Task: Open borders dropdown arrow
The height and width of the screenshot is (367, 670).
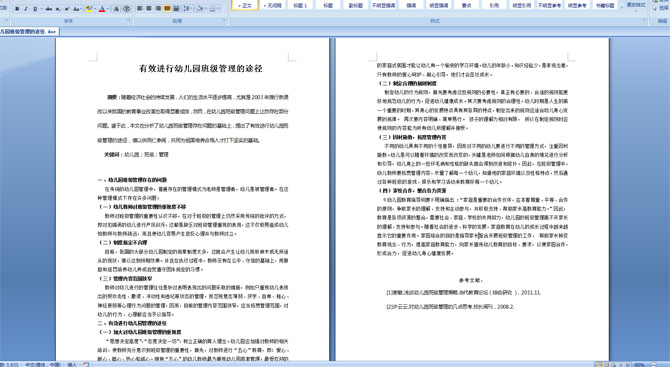Action: (218, 9)
